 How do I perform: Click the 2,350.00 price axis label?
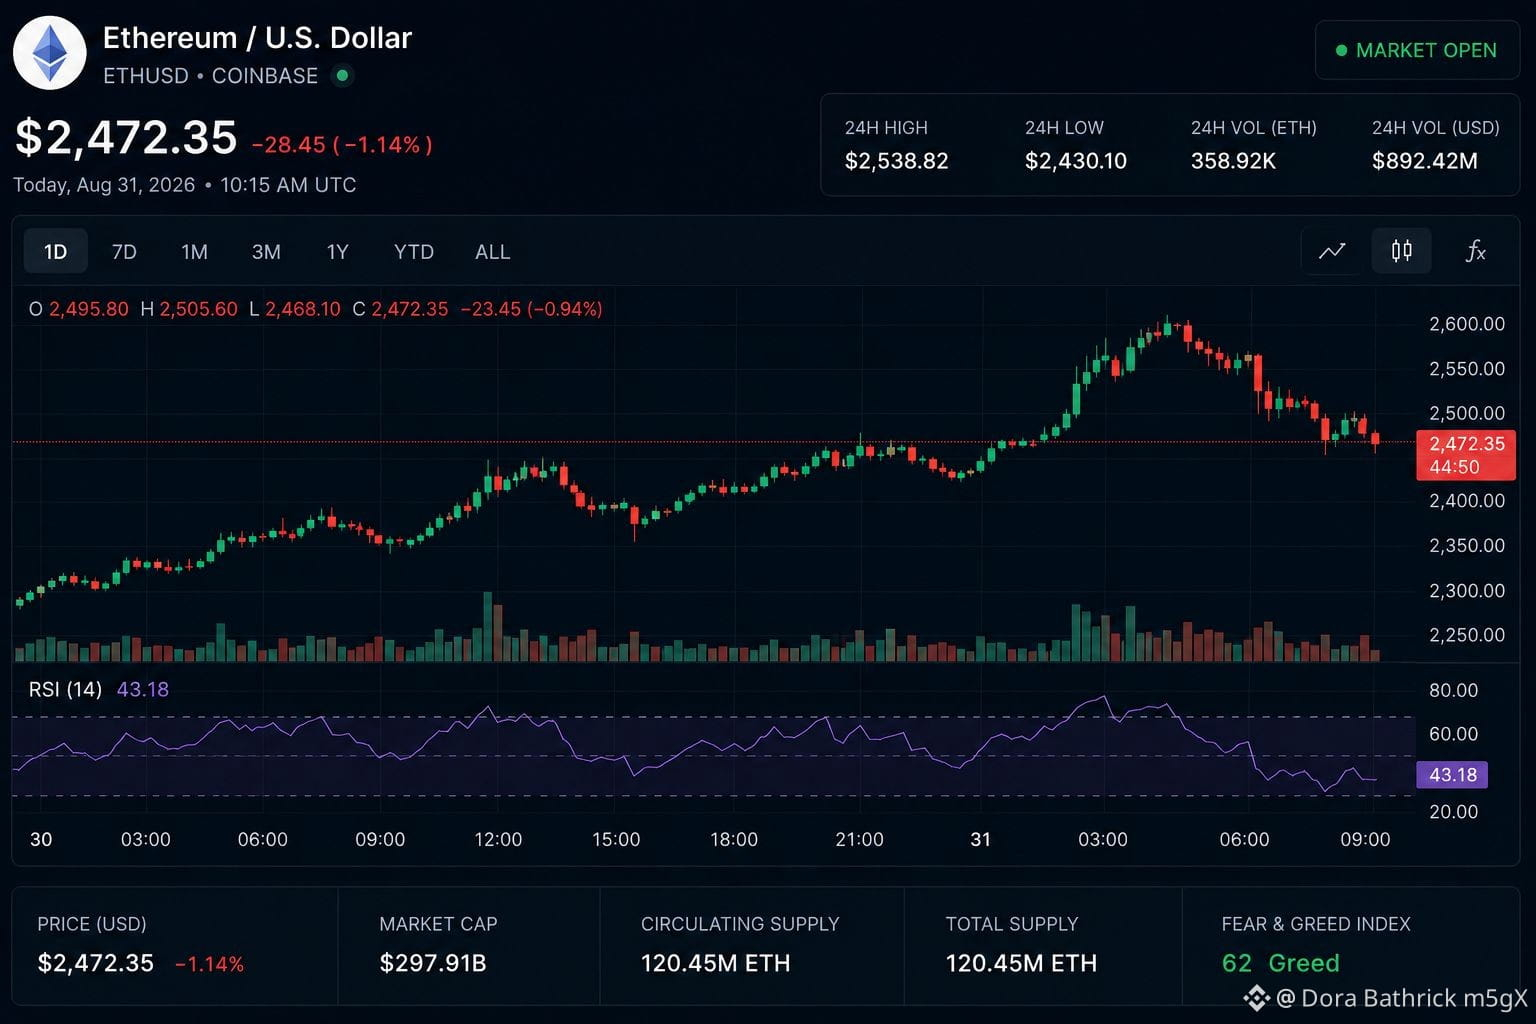click(x=1467, y=546)
